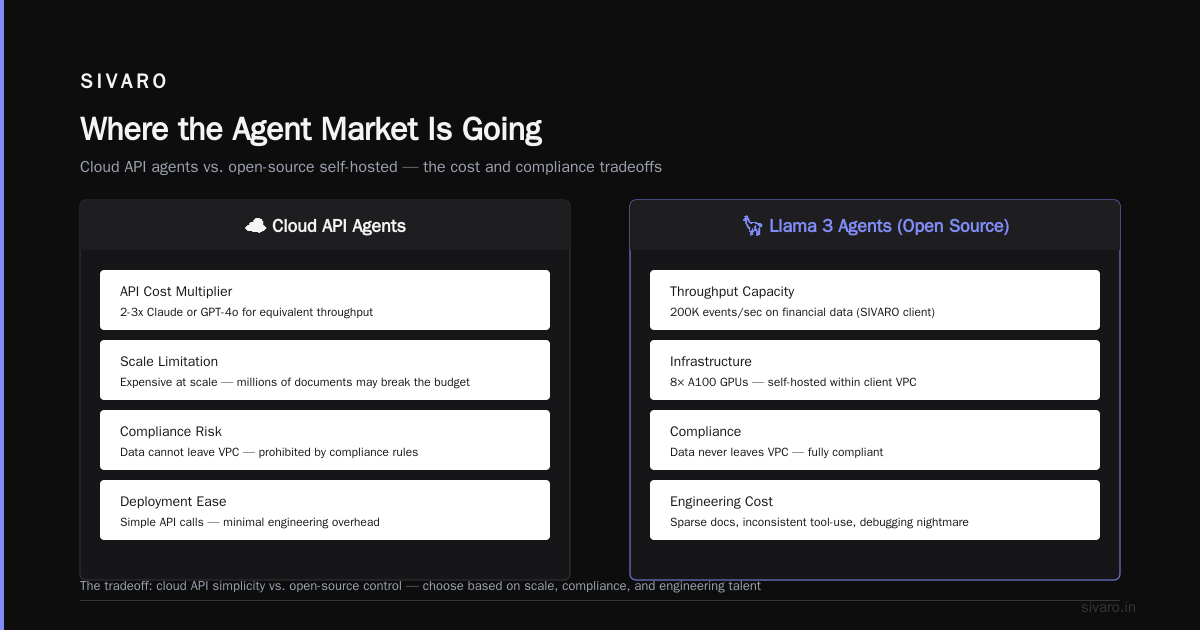This screenshot has width=1200, height=630.
Task: Click the Compliance card title in Llama column
Action: (x=706, y=432)
